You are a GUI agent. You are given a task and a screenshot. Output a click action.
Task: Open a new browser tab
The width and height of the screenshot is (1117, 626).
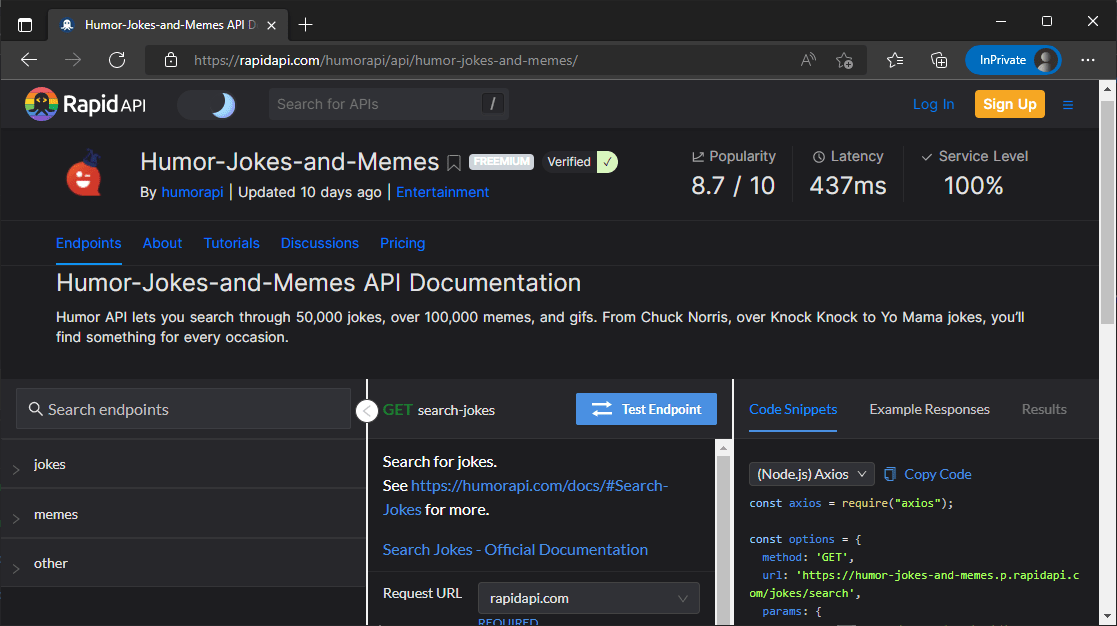pos(306,25)
